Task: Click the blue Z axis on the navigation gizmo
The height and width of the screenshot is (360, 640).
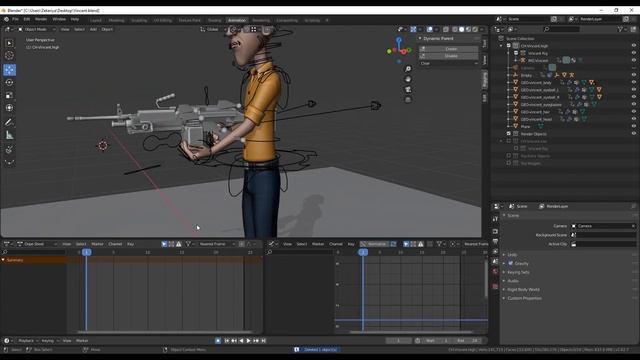Action: (399, 40)
